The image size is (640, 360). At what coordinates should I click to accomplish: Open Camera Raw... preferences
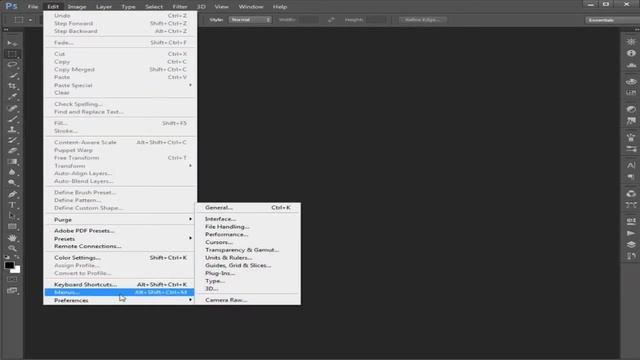pyautogui.click(x=248, y=300)
